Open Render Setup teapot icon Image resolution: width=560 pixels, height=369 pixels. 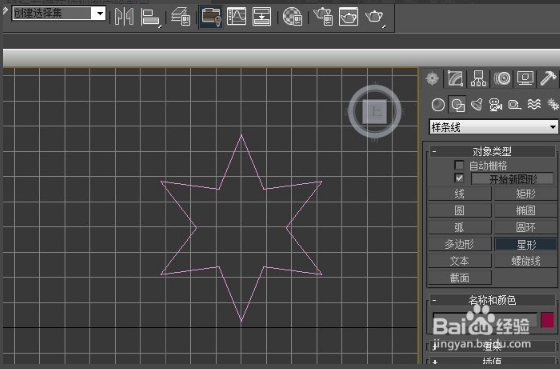pos(323,16)
